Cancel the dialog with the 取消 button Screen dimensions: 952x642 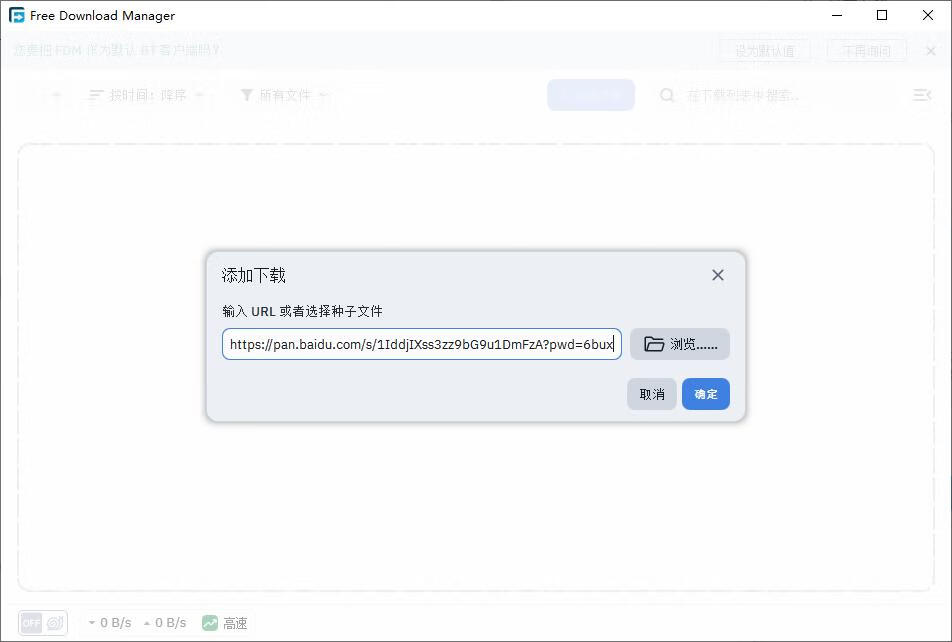(651, 394)
